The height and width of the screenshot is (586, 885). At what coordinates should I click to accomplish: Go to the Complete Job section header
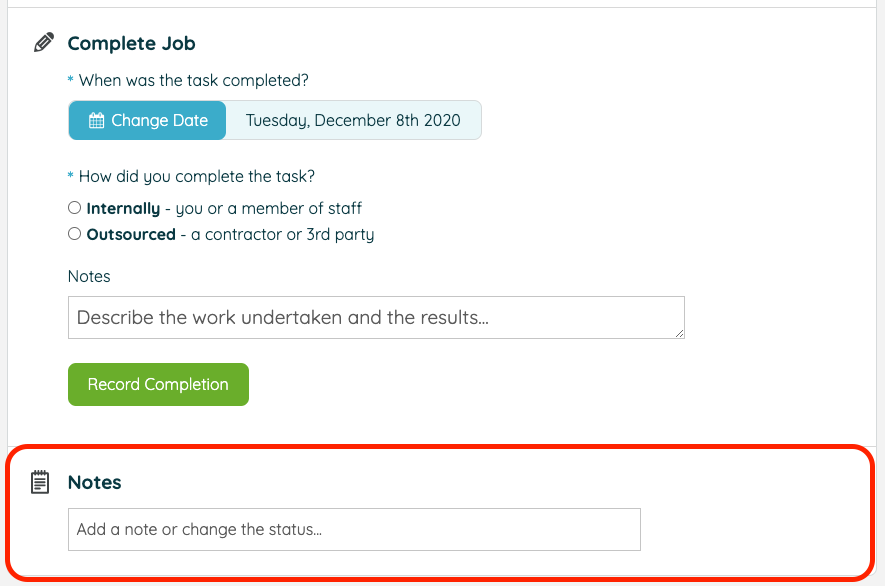[131, 43]
